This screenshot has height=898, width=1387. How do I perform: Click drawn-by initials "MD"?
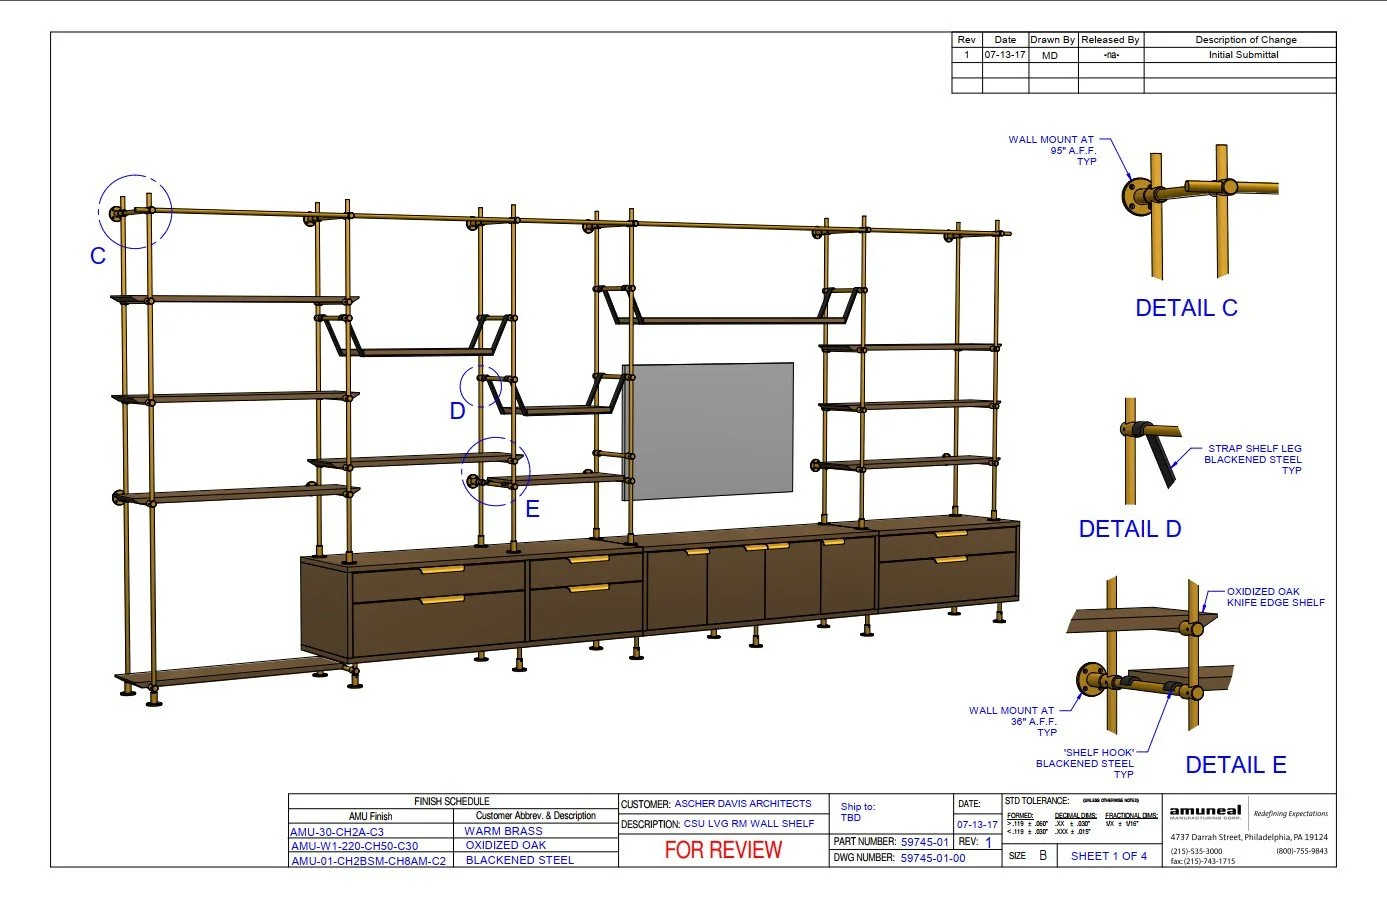(1050, 55)
